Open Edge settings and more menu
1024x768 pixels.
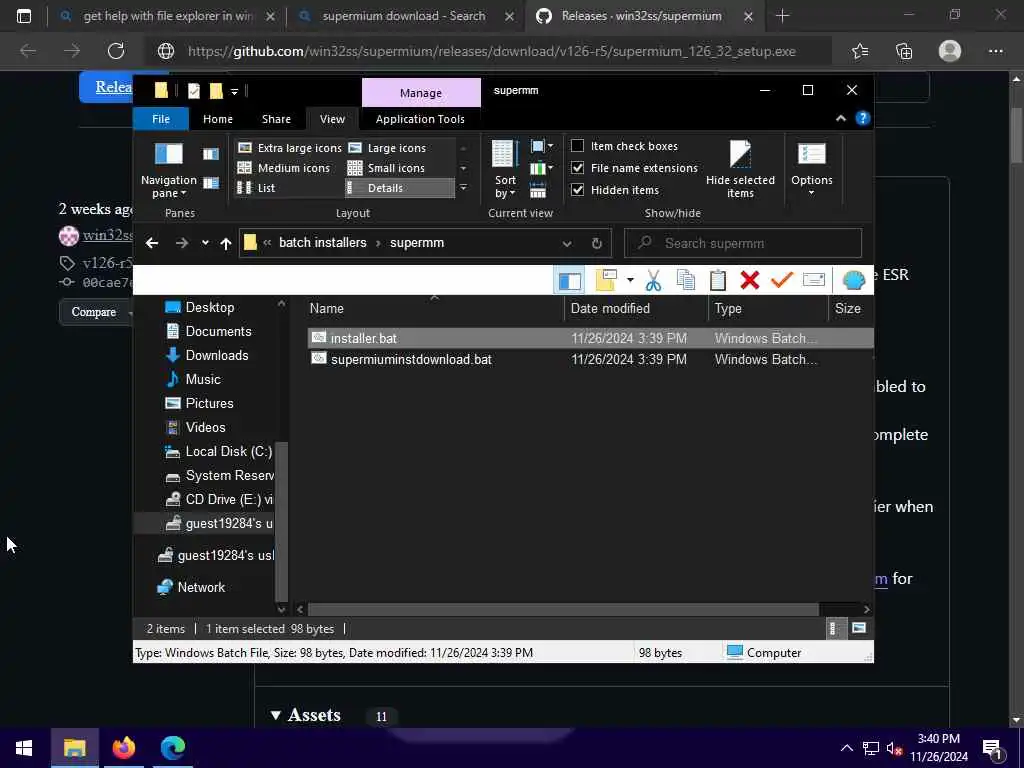995,51
